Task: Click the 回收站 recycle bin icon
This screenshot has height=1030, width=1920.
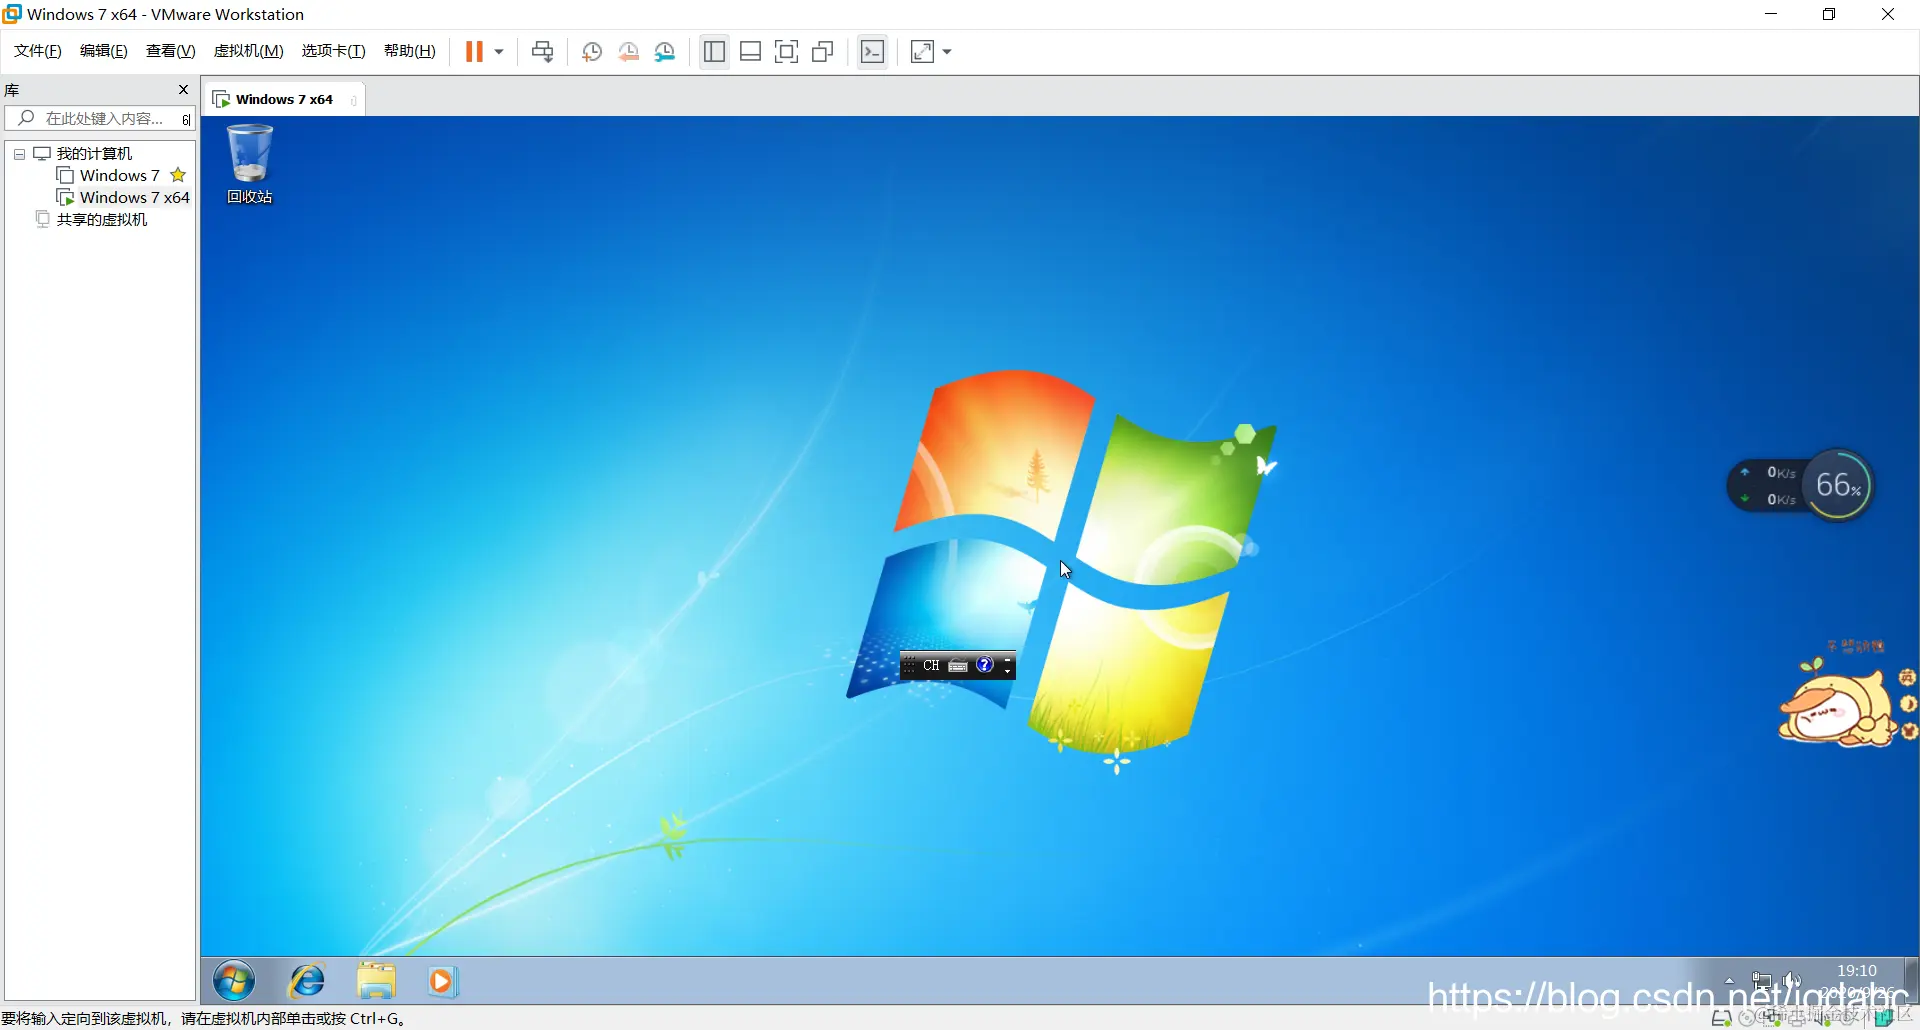Action: coord(250,164)
